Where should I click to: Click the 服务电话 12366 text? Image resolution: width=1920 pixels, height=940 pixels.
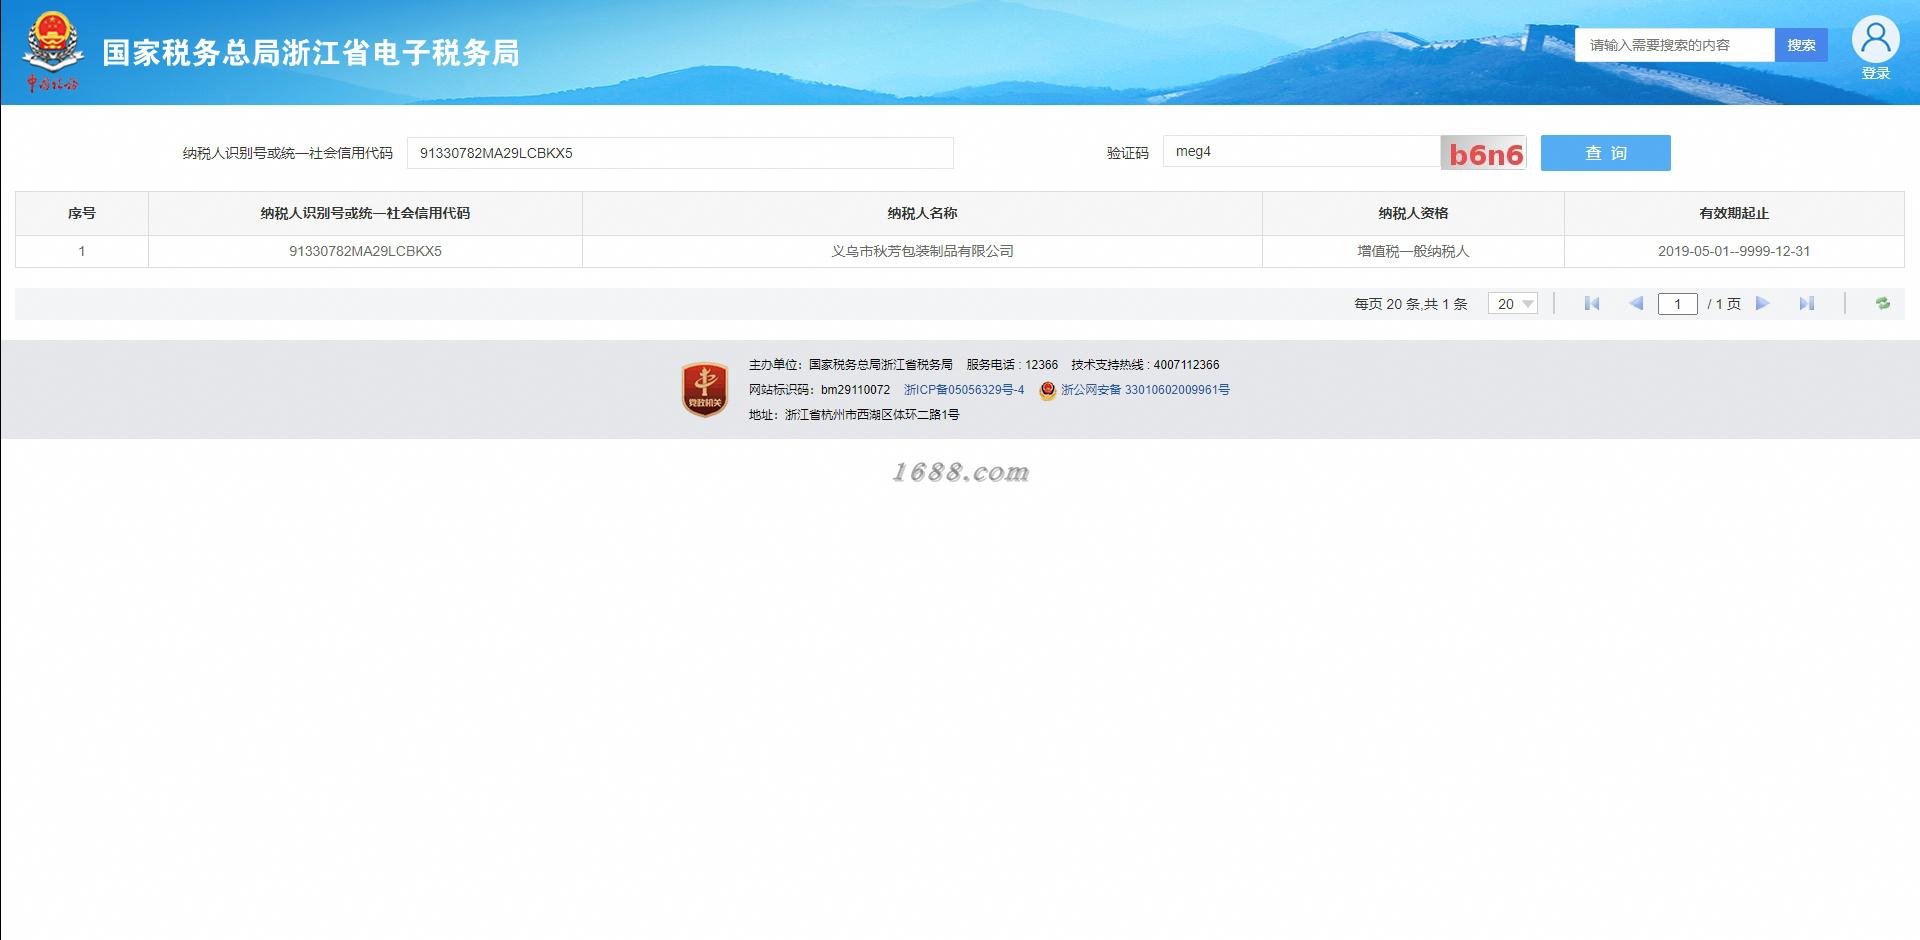point(1012,365)
